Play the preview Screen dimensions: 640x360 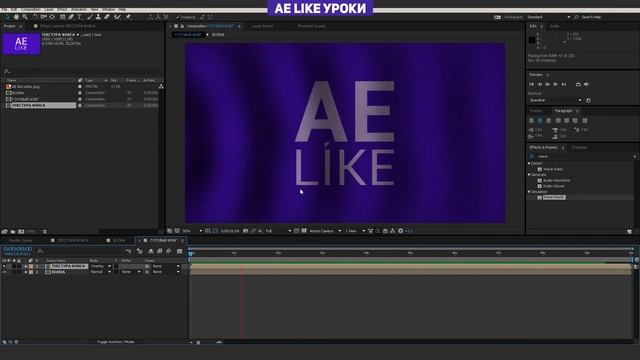[x=547, y=84]
